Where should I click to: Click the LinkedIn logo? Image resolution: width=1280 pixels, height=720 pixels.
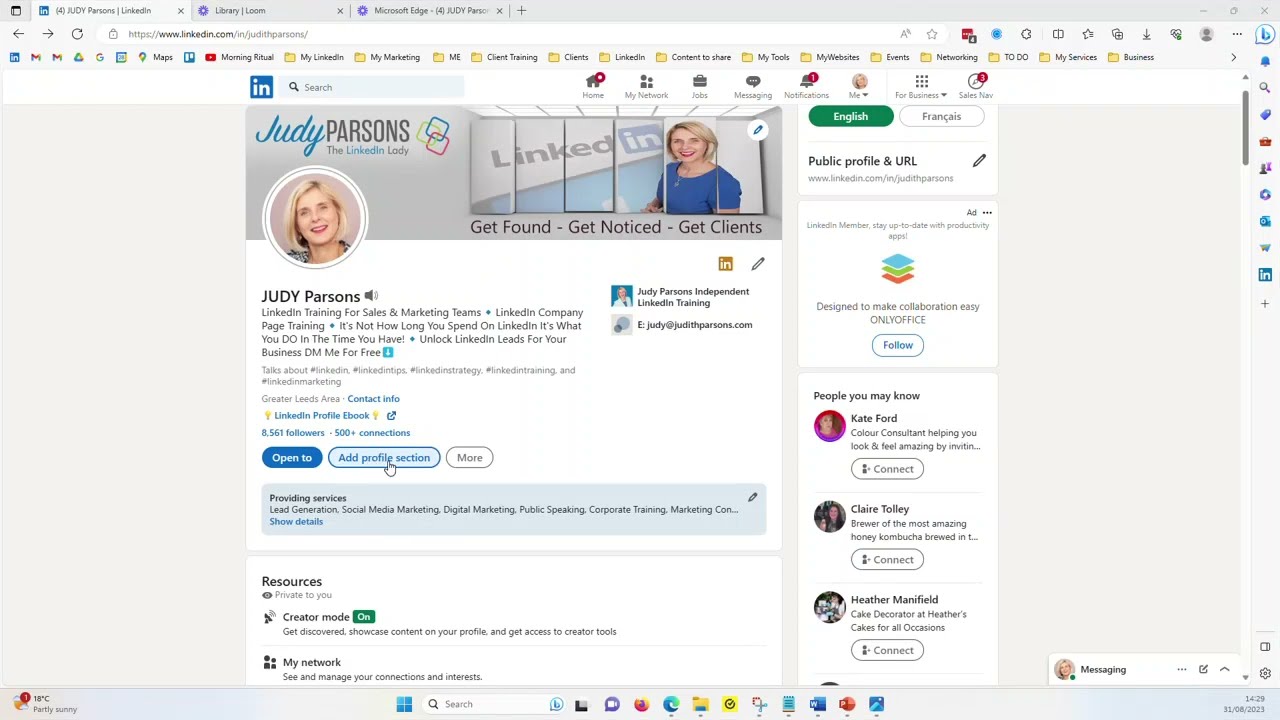(261, 87)
